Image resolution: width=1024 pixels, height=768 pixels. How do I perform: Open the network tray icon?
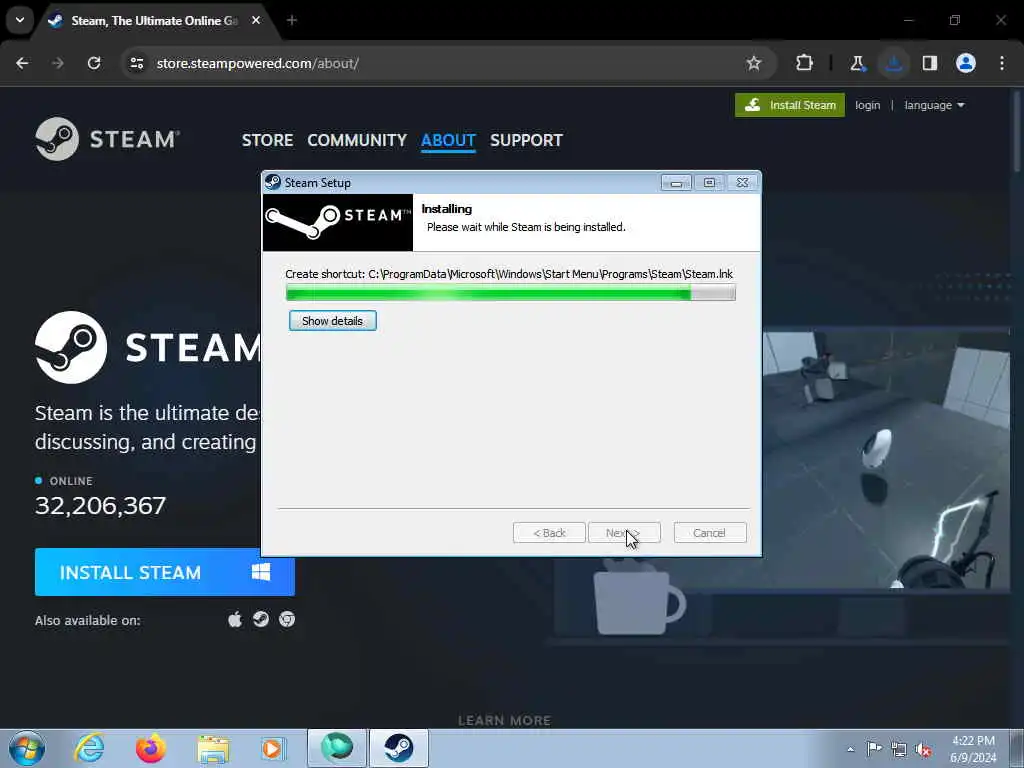click(x=899, y=749)
